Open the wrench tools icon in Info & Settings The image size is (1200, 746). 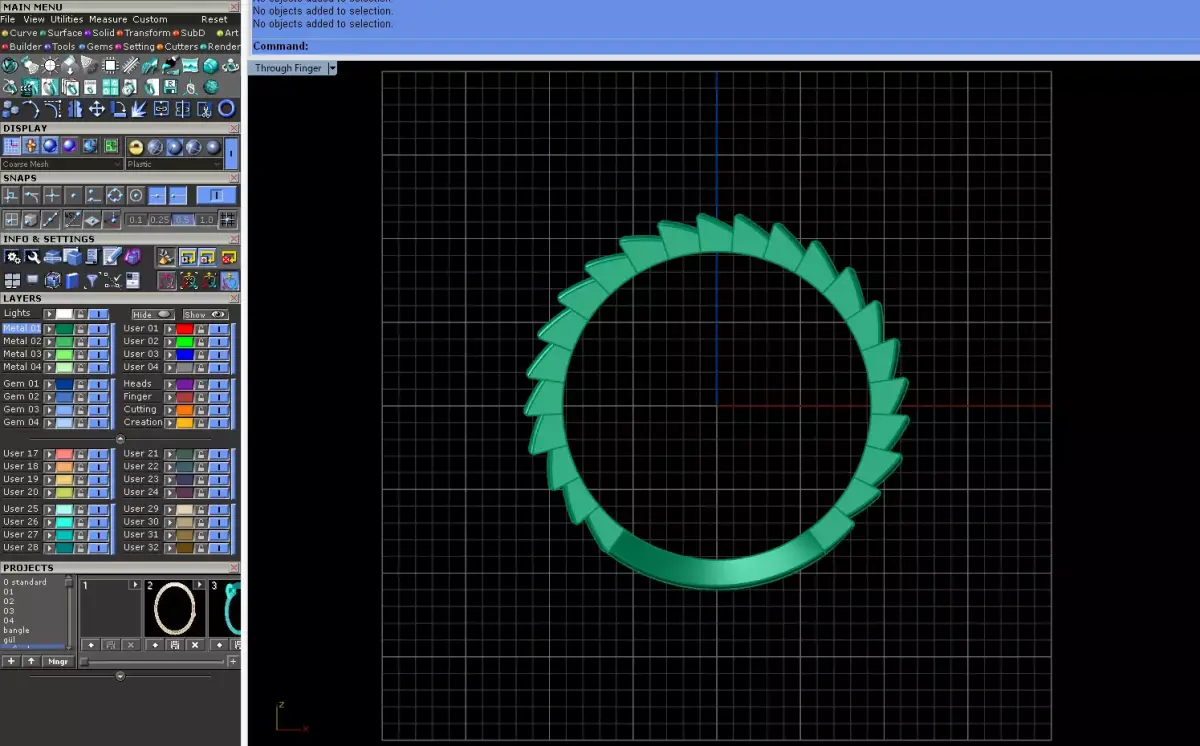coord(32,257)
